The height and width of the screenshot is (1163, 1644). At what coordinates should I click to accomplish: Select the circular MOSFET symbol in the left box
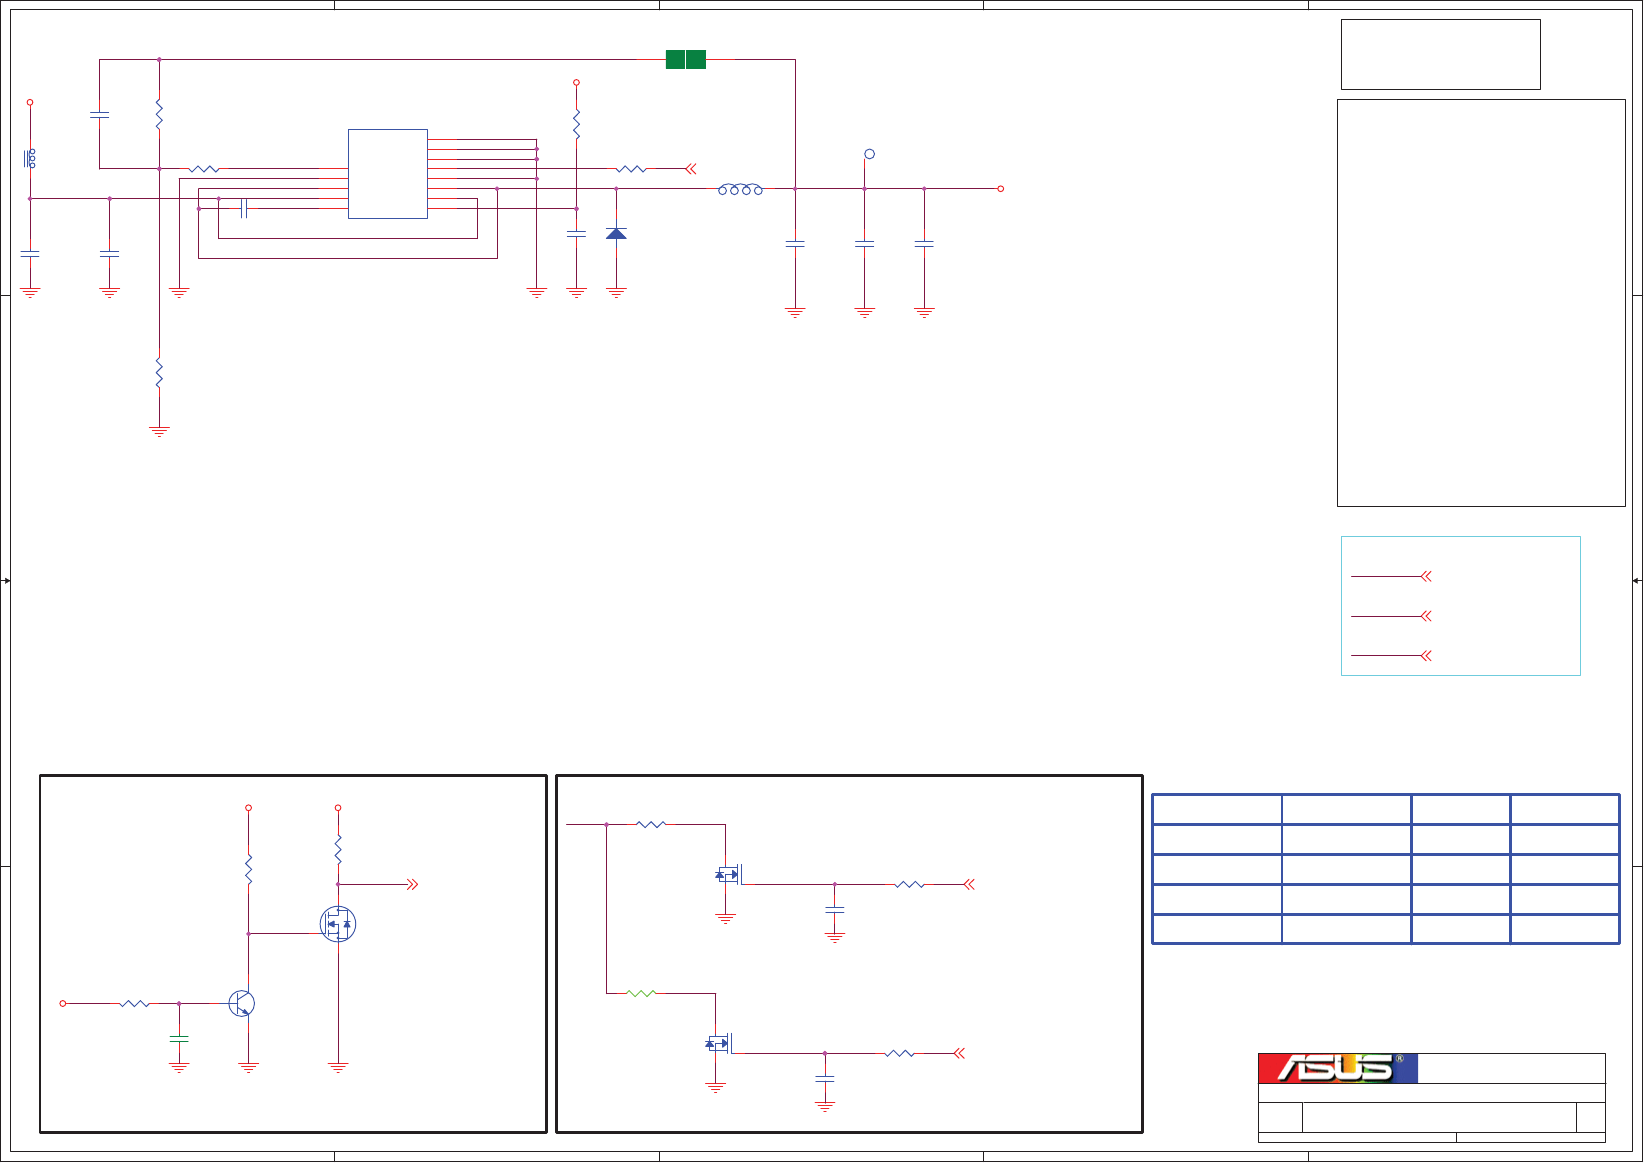(338, 924)
